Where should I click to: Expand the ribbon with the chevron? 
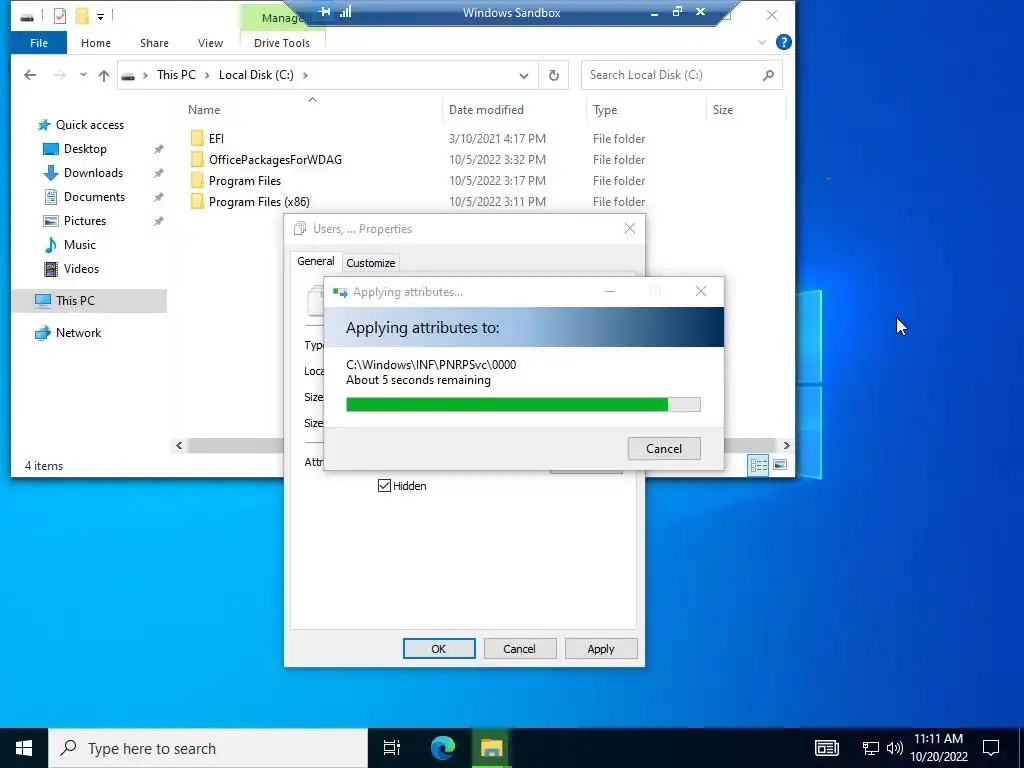[761, 42]
